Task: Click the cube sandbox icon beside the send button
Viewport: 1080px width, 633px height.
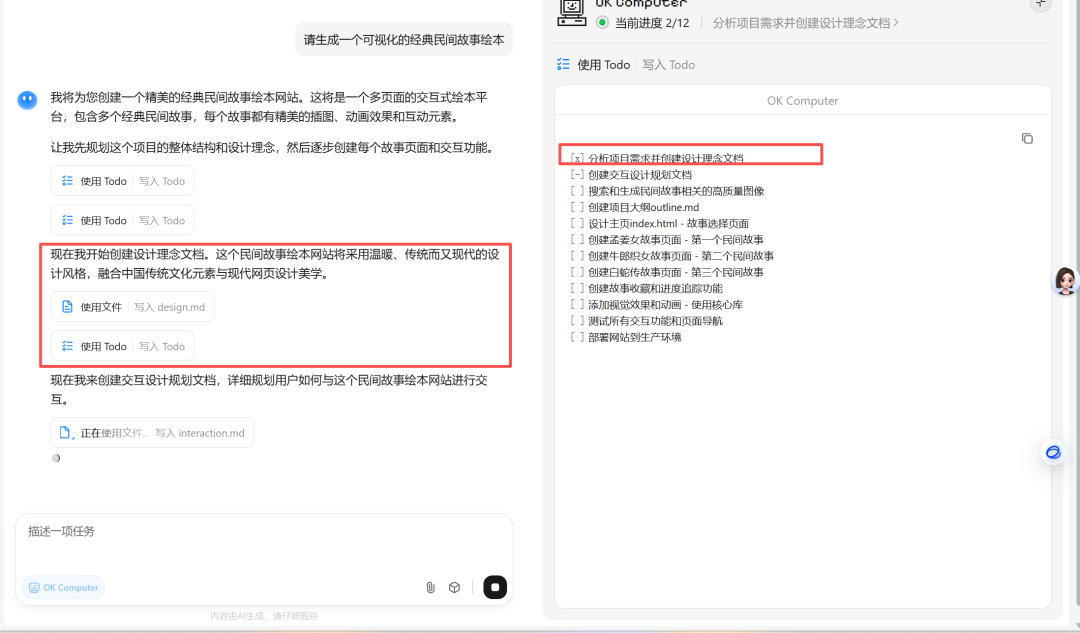Action: point(454,587)
